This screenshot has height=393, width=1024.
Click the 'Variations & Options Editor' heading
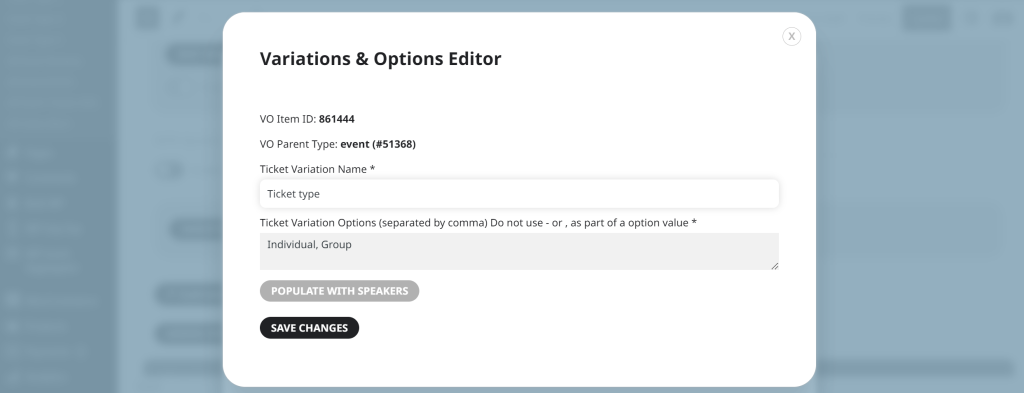[x=381, y=59]
